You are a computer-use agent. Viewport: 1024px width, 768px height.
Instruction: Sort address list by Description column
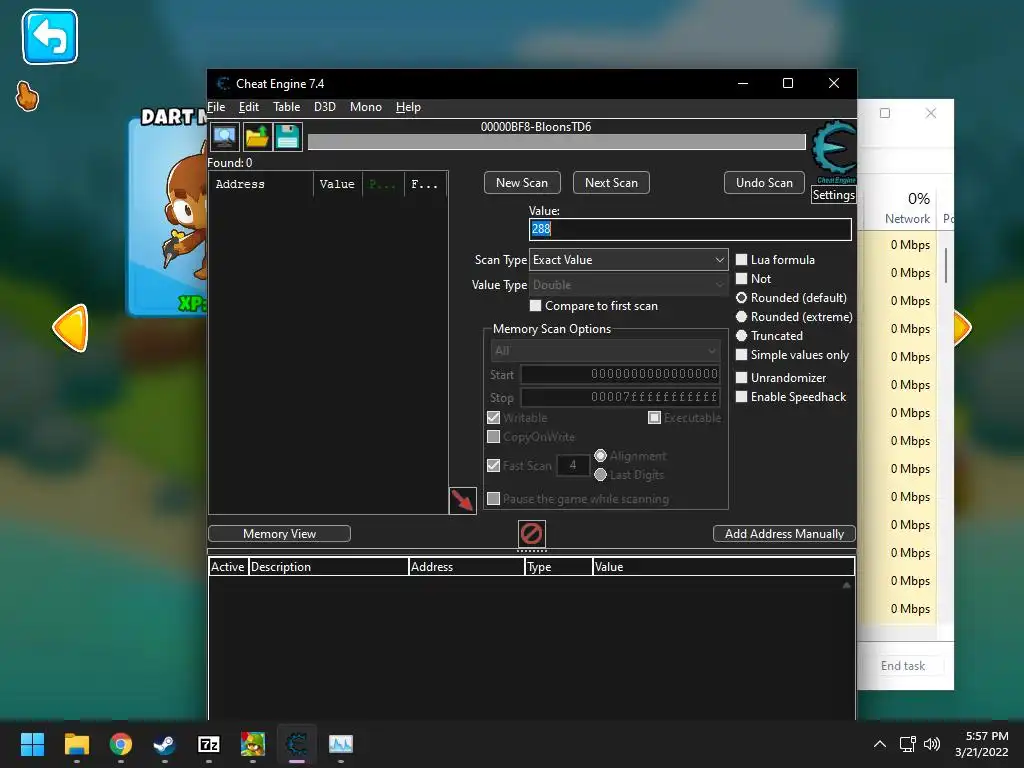point(328,567)
